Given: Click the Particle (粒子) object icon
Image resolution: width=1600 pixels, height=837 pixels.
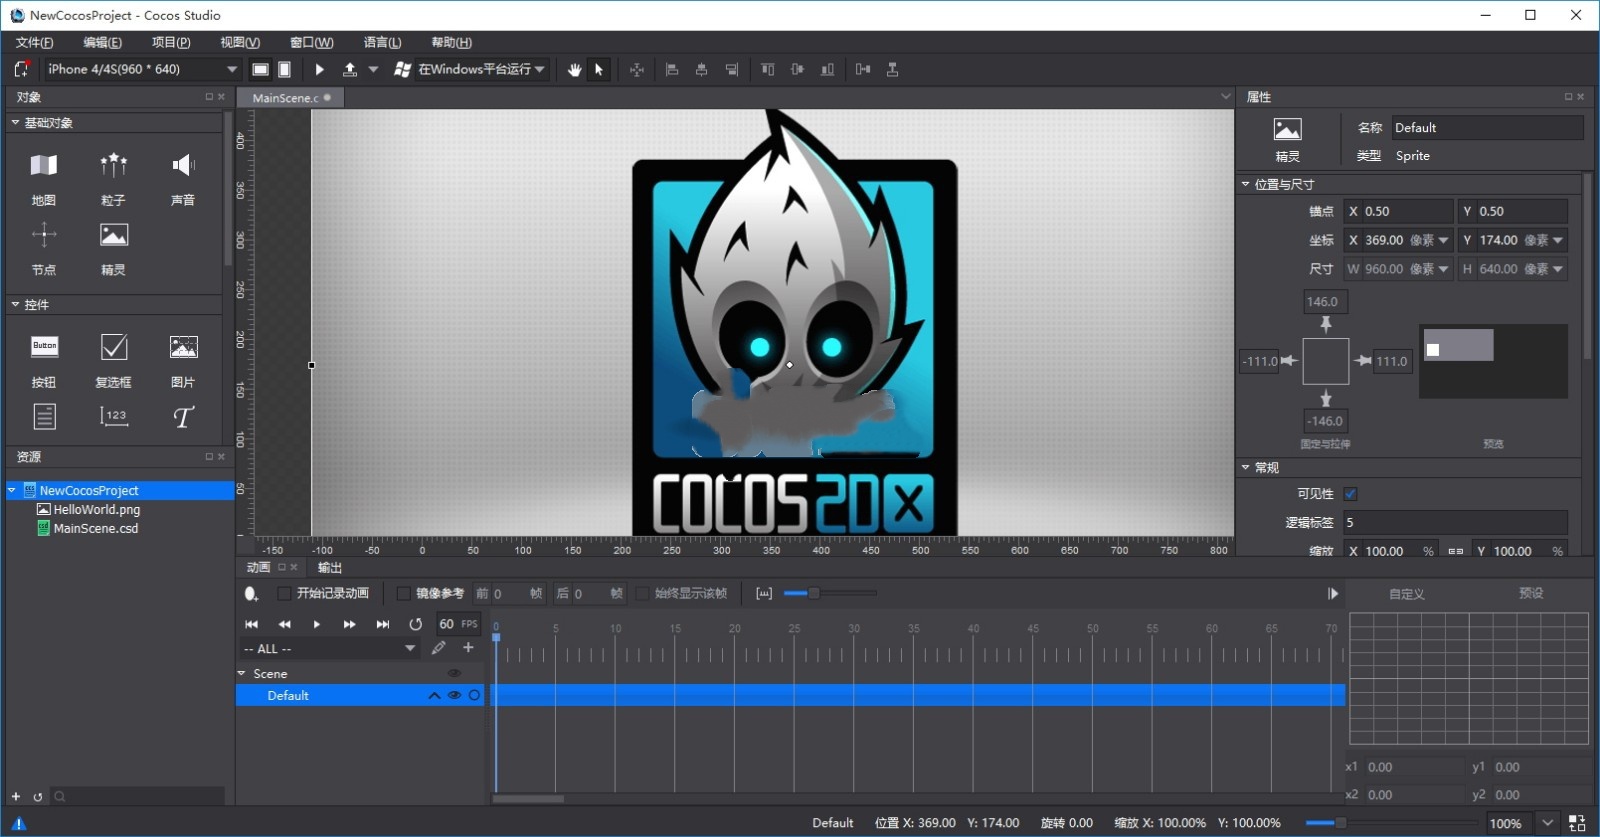Looking at the screenshot, I should (x=113, y=165).
